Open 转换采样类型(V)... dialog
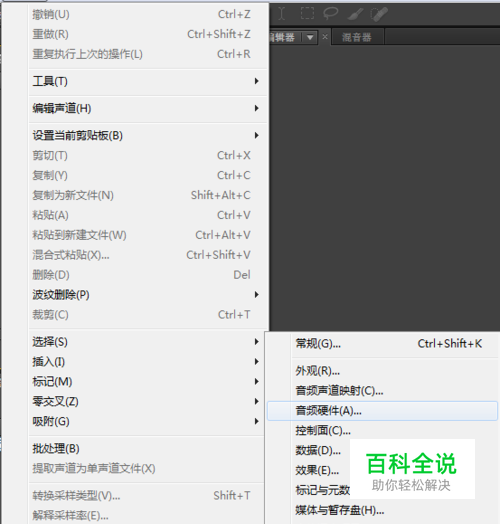 pyautogui.click(x=147, y=496)
